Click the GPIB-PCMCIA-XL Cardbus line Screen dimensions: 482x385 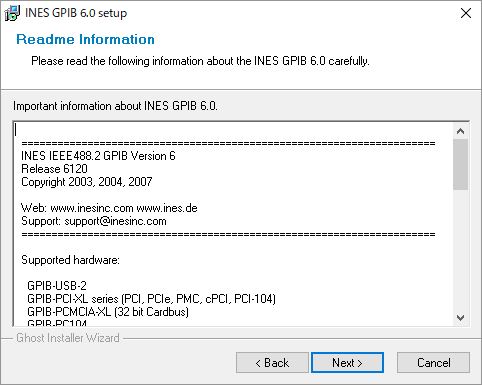[108, 312]
